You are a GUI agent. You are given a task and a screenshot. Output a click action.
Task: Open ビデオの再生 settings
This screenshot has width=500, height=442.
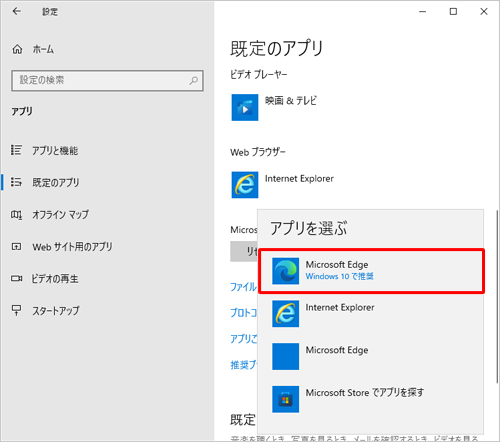tap(55, 279)
